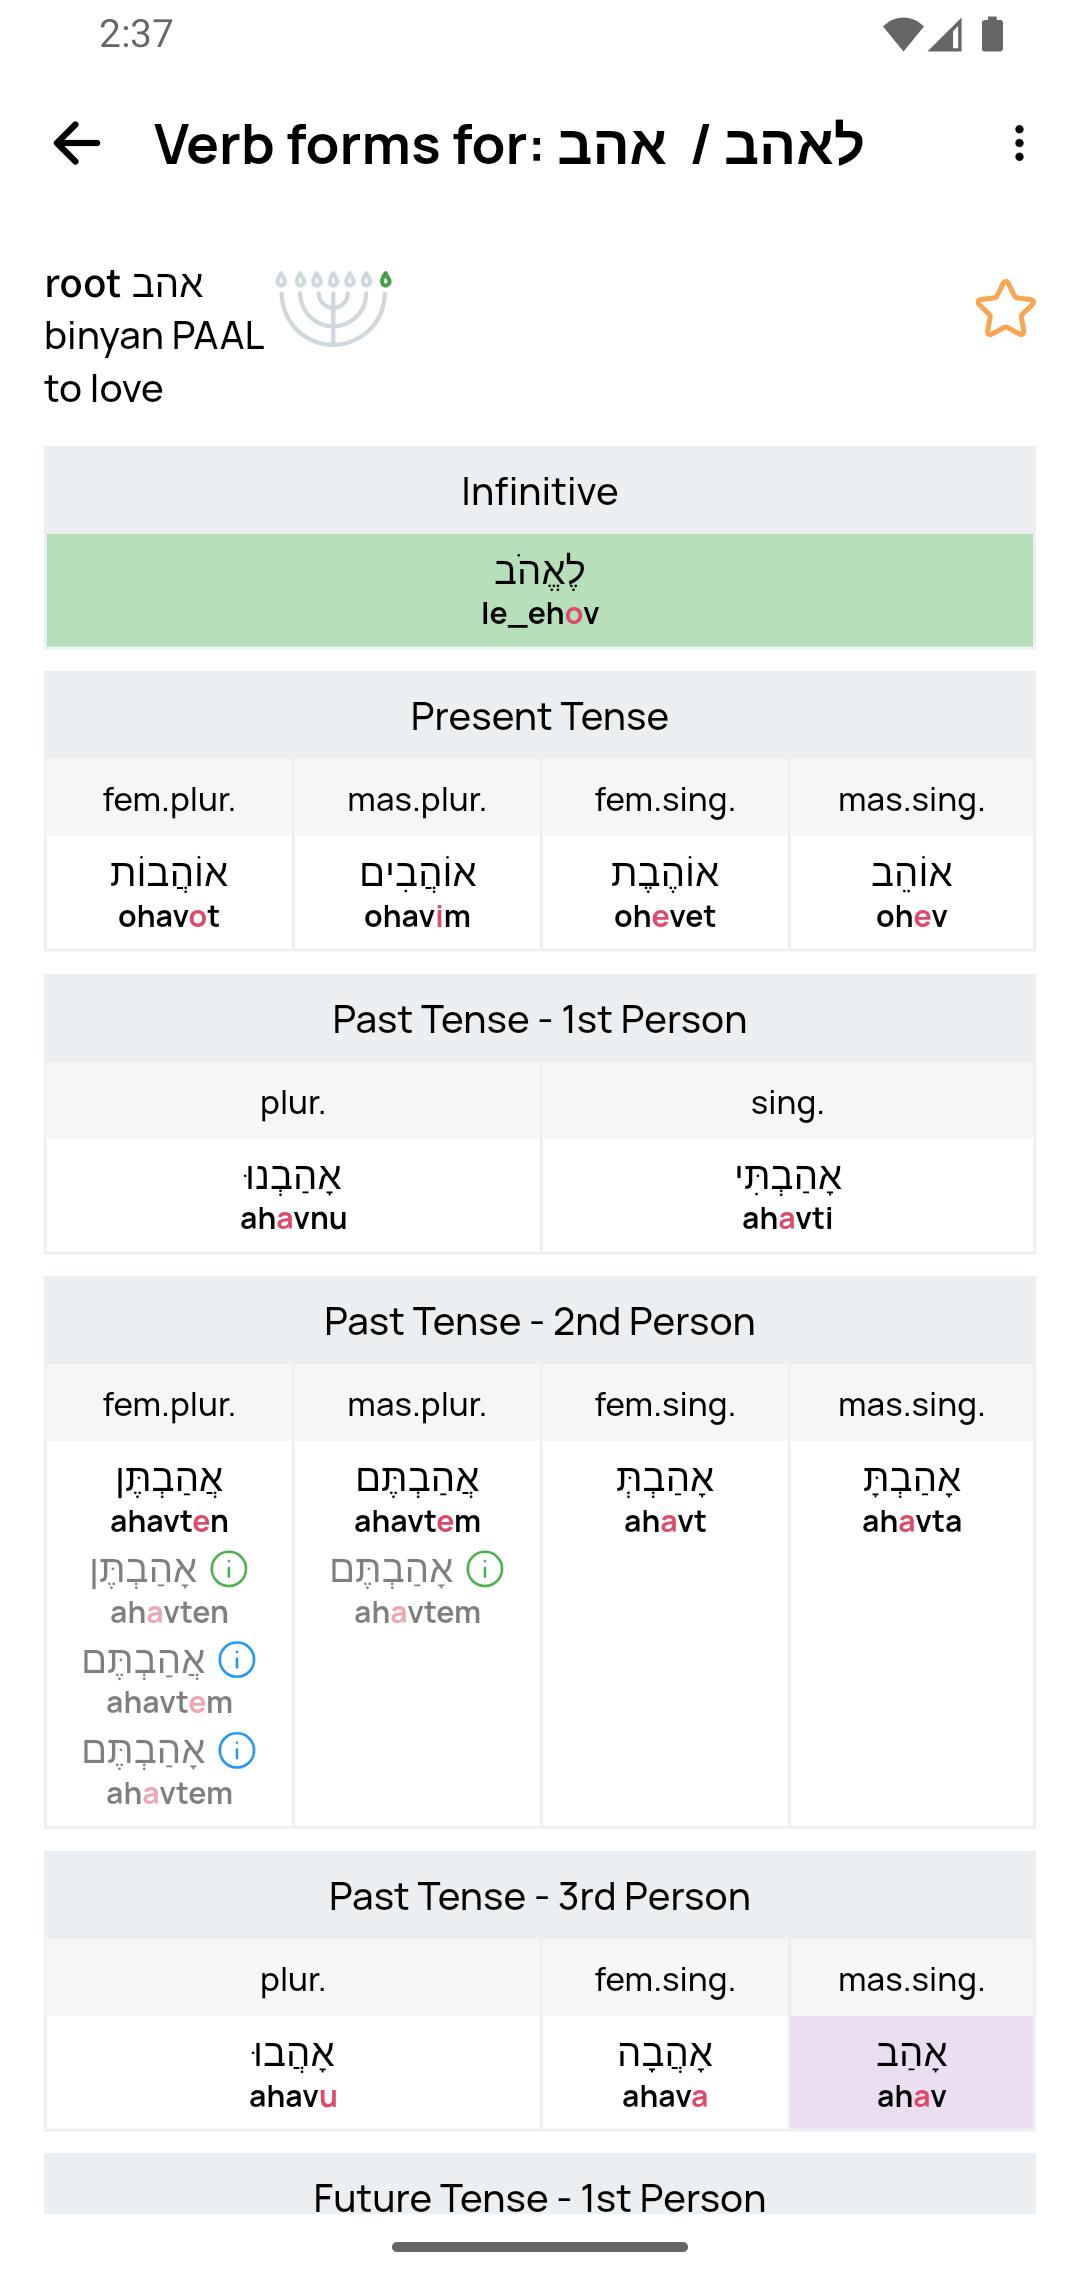1080x2280 pixels.
Task: Tap green info icon beside gray ahavten
Action: pos(229,1569)
